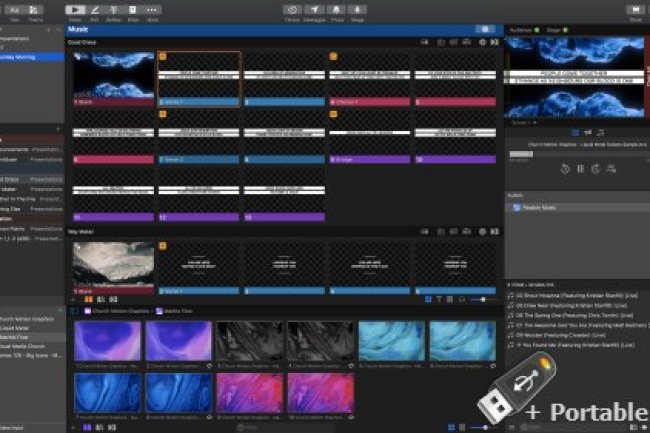Select Liquid Metal in the media sidebar
This screenshot has height=433, width=650.
[x=32, y=328]
